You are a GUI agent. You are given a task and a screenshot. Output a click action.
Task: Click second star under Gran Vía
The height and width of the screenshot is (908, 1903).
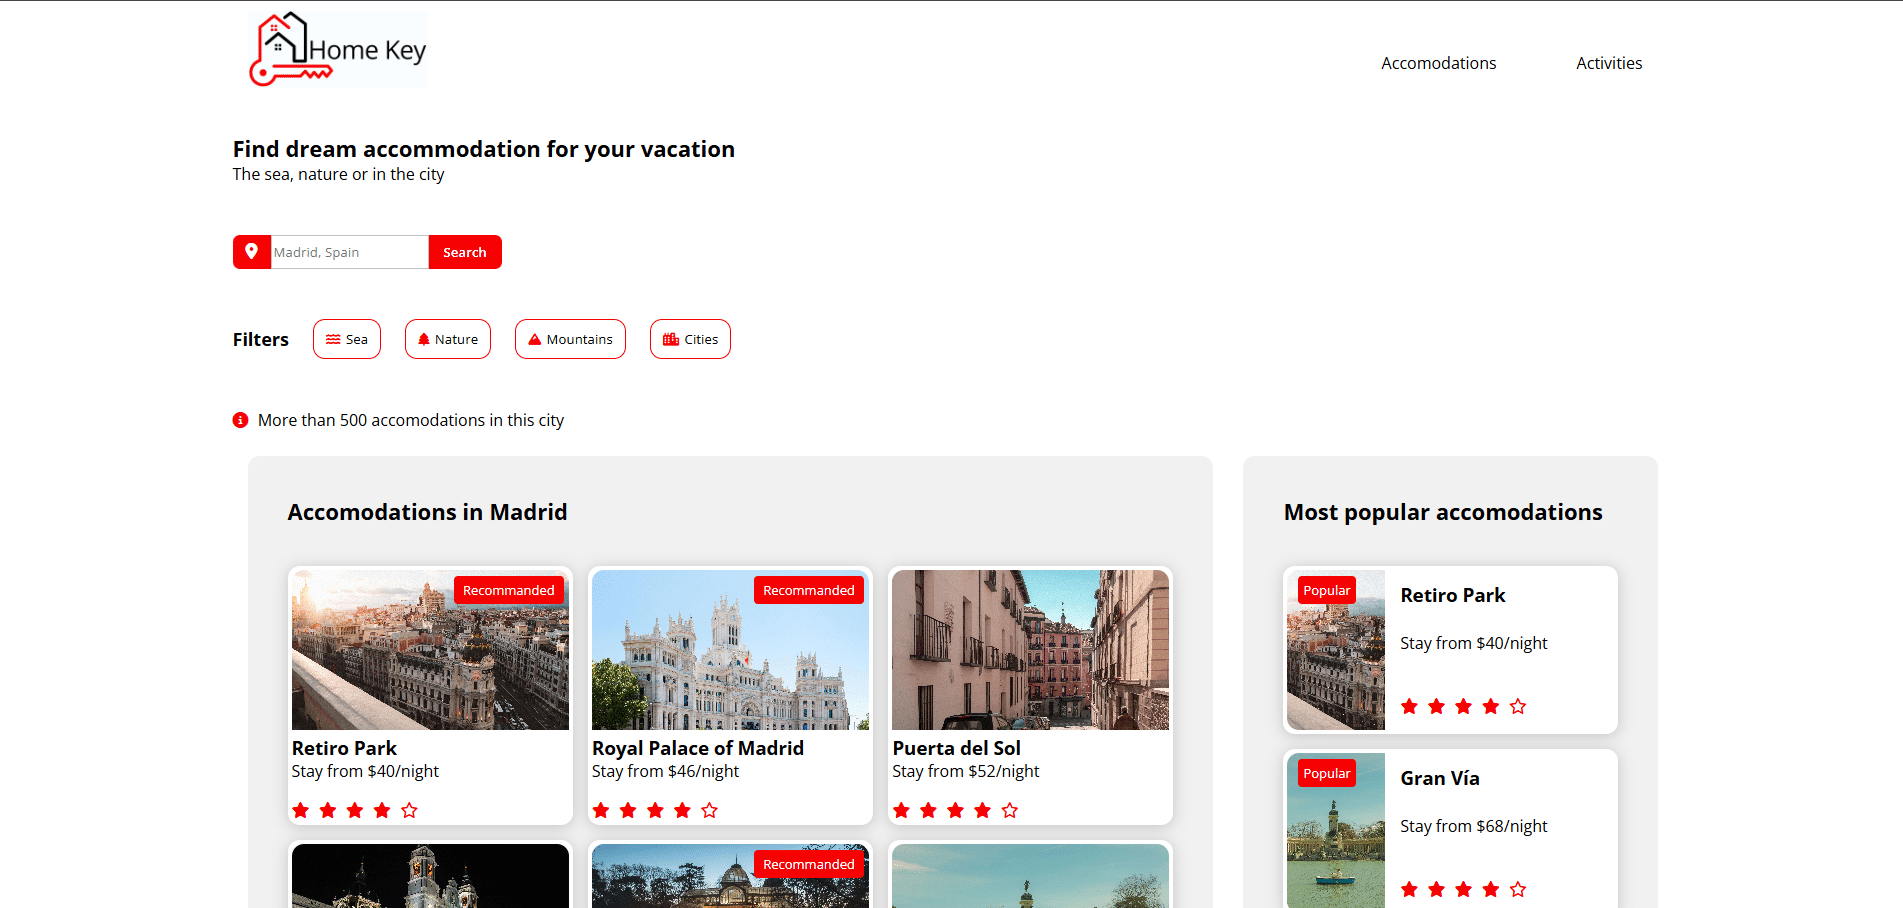[x=1437, y=889]
